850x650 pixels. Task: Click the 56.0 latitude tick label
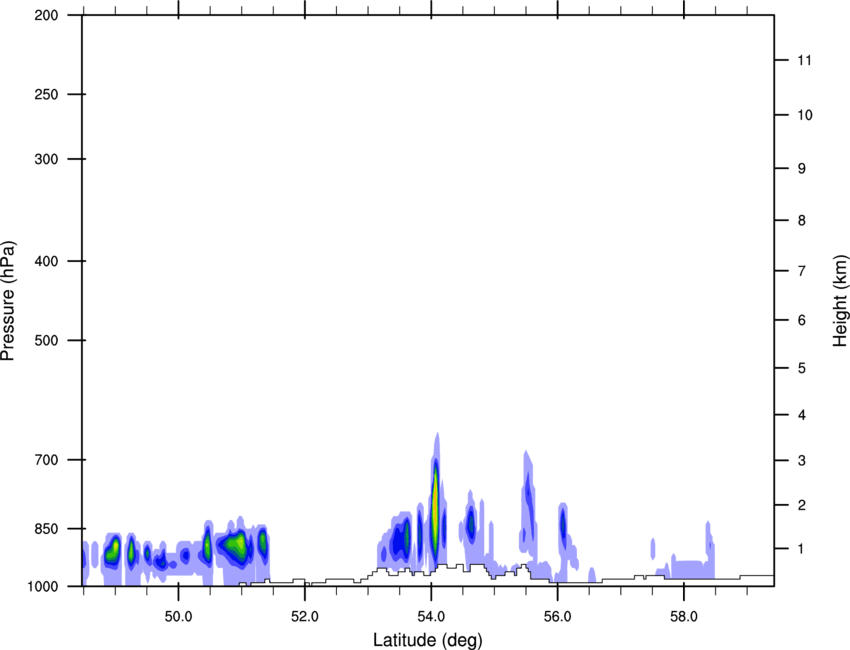pyautogui.click(x=557, y=617)
